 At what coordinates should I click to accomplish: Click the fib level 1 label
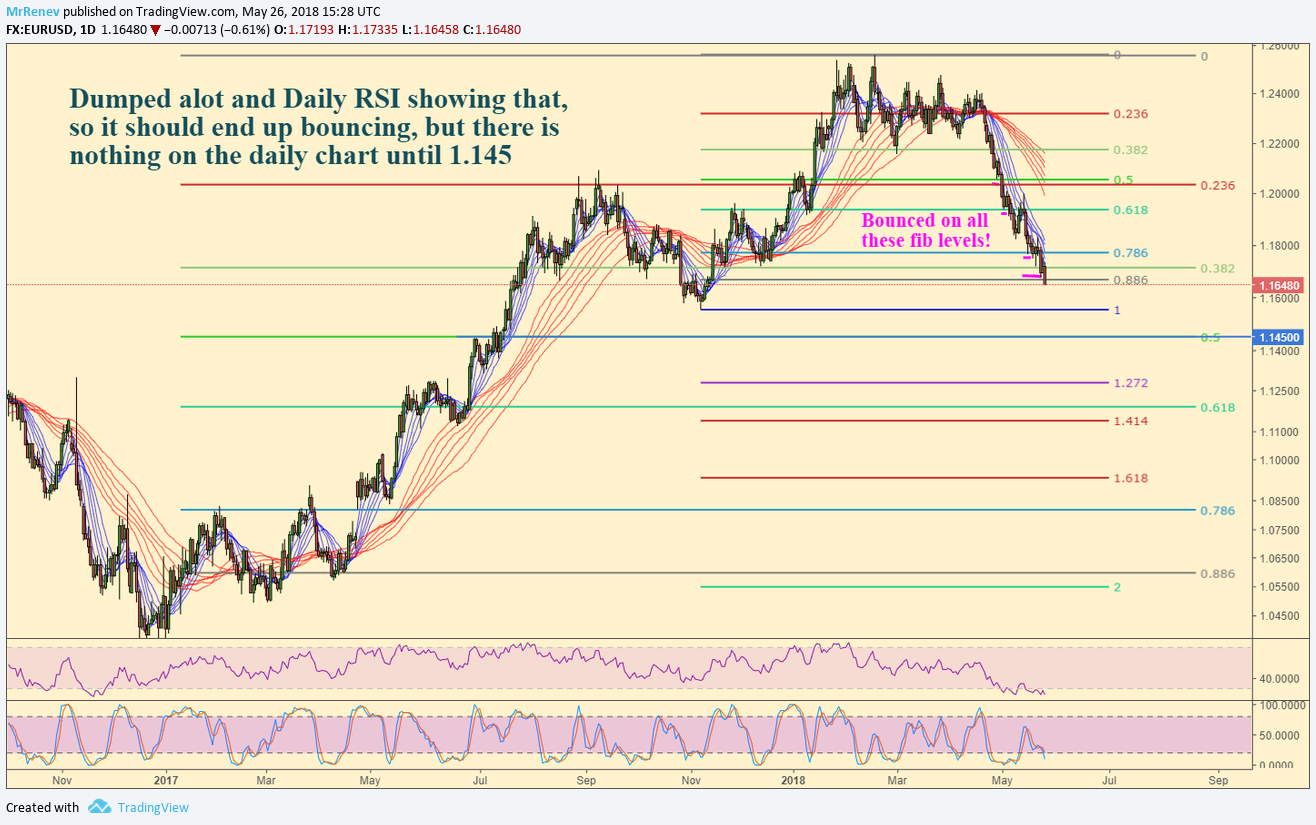[1117, 311]
